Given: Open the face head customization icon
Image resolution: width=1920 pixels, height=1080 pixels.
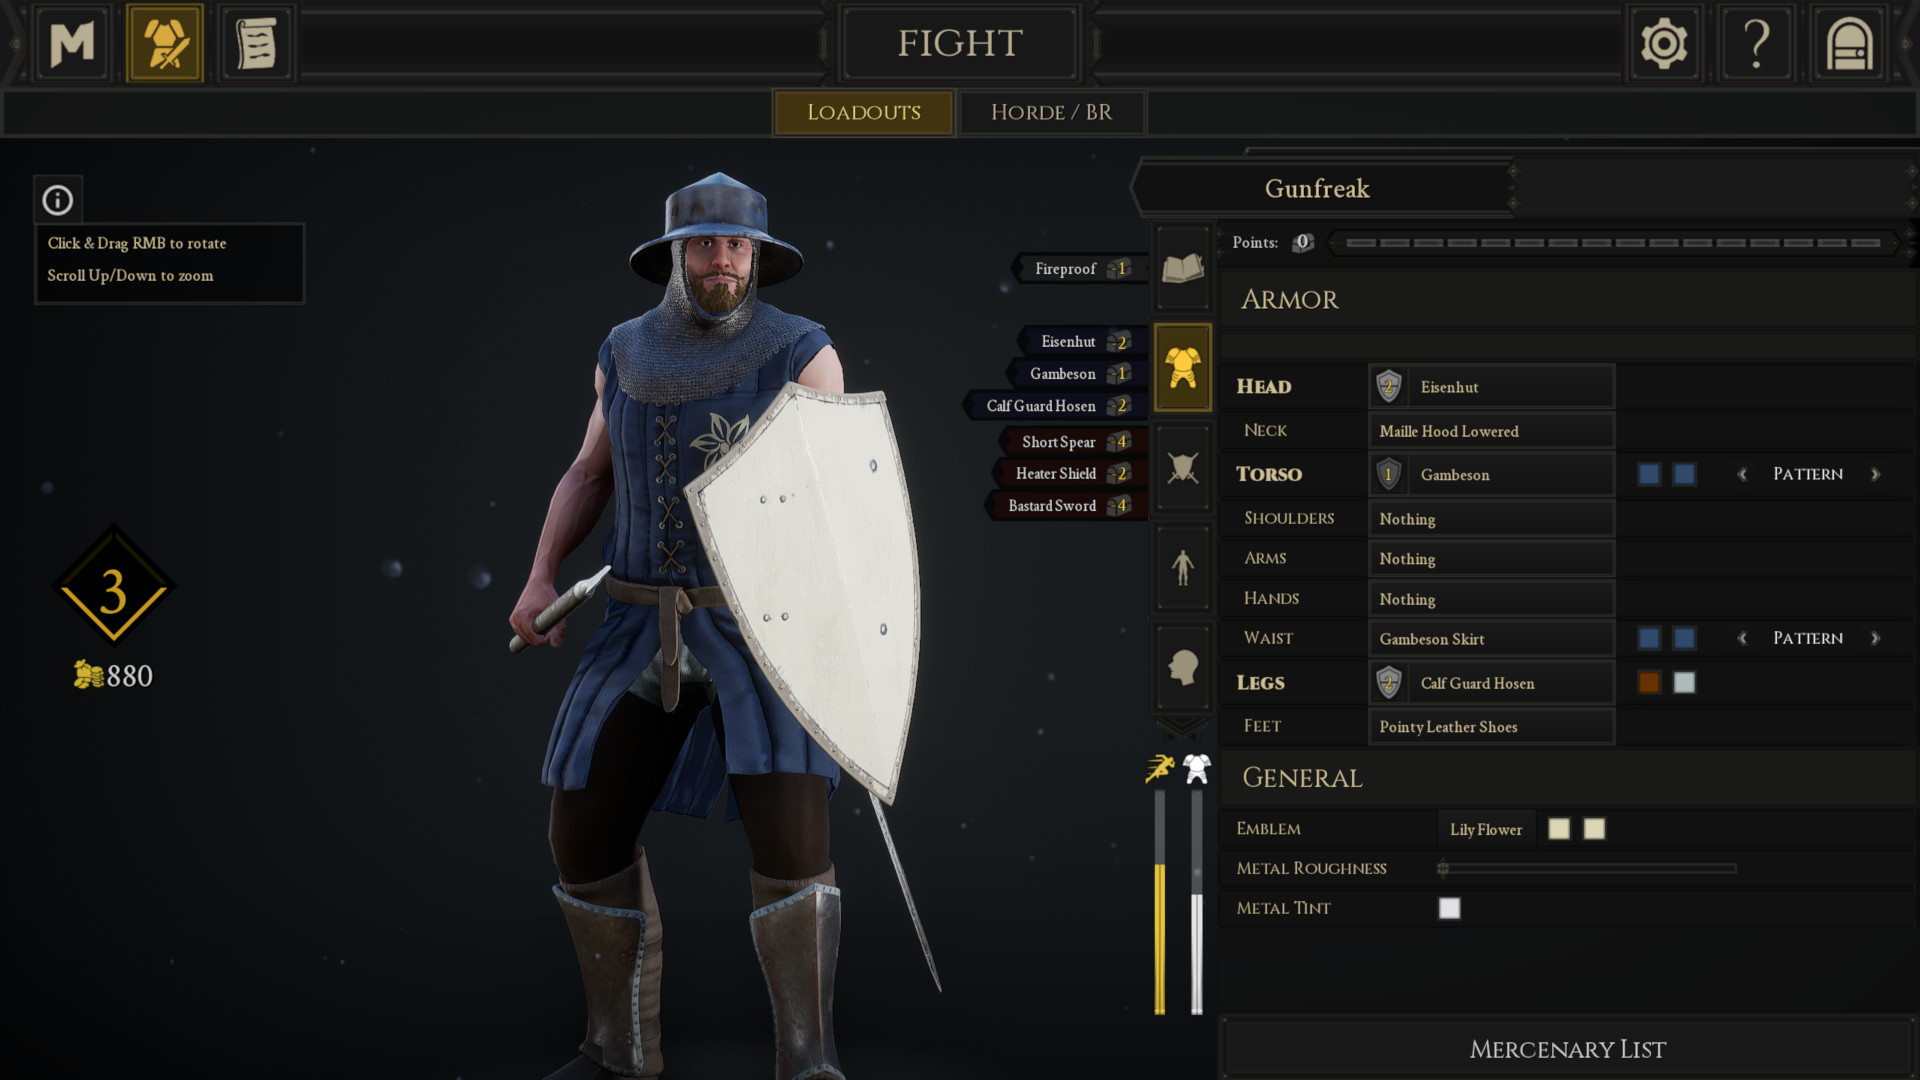Looking at the screenshot, I should 1183,667.
